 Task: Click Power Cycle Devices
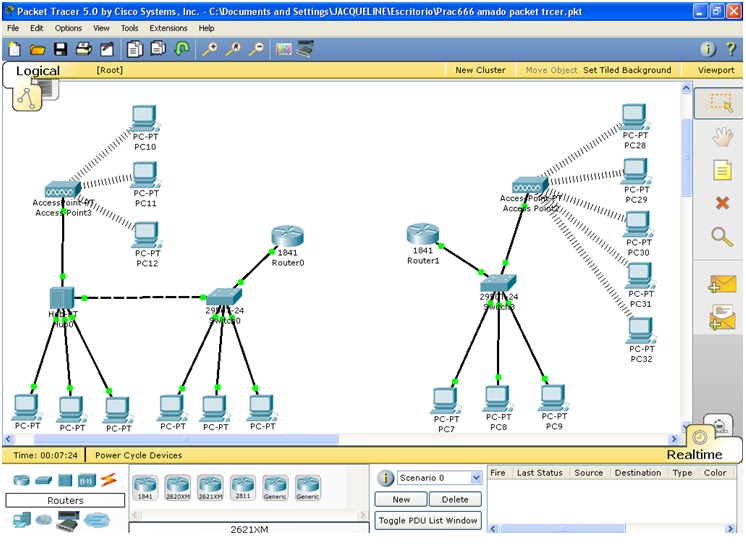[138, 455]
